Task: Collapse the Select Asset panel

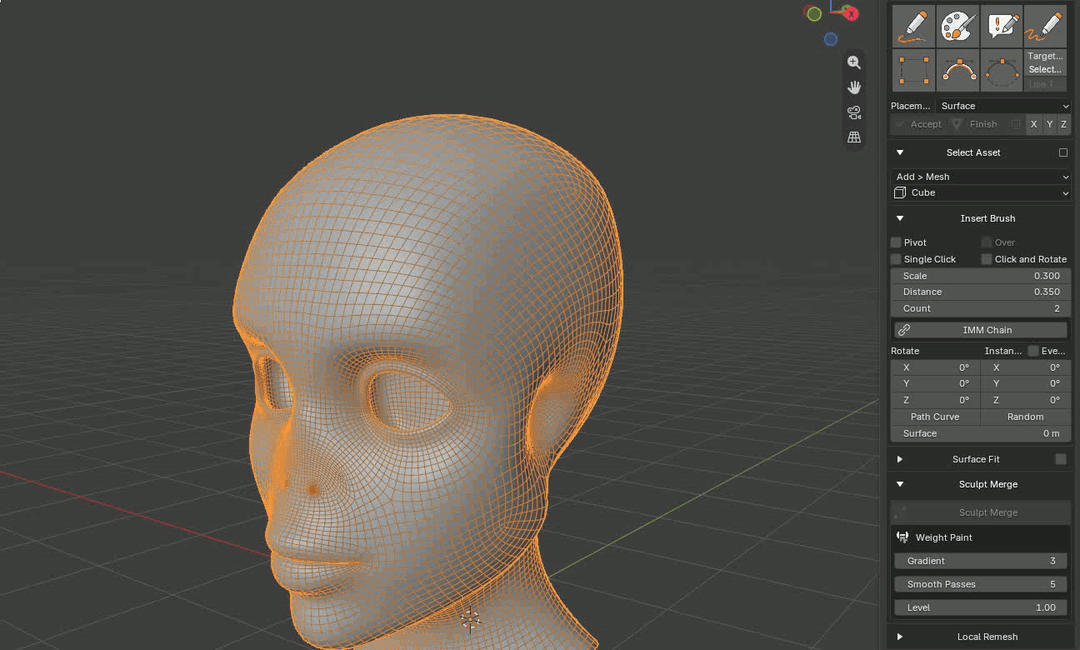Action: (x=900, y=153)
